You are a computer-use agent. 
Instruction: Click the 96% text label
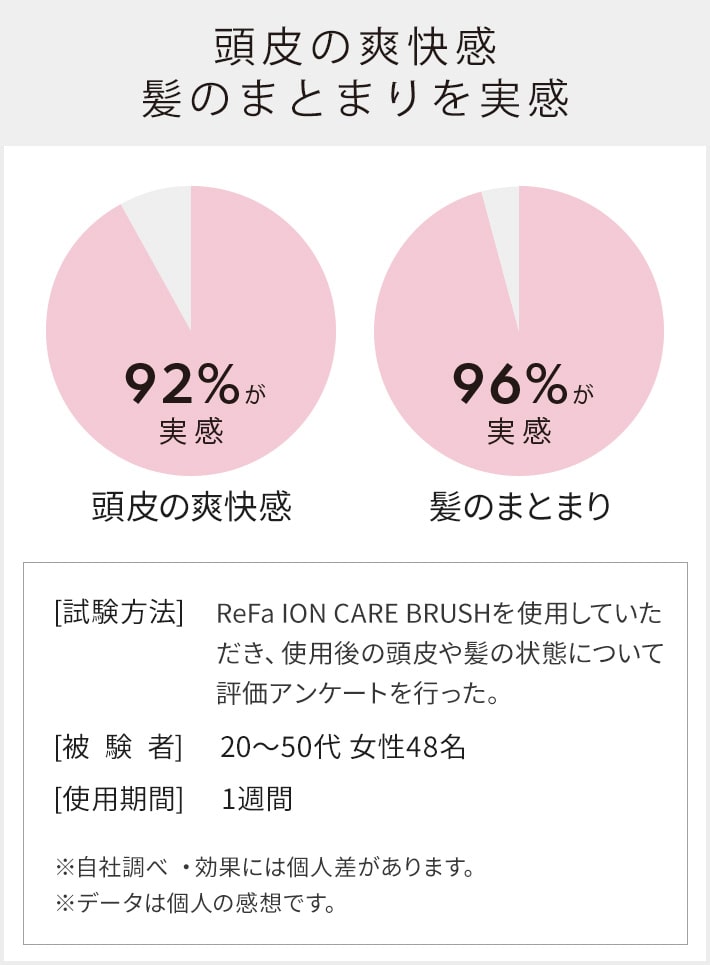pyautogui.click(x=510, y=383)
